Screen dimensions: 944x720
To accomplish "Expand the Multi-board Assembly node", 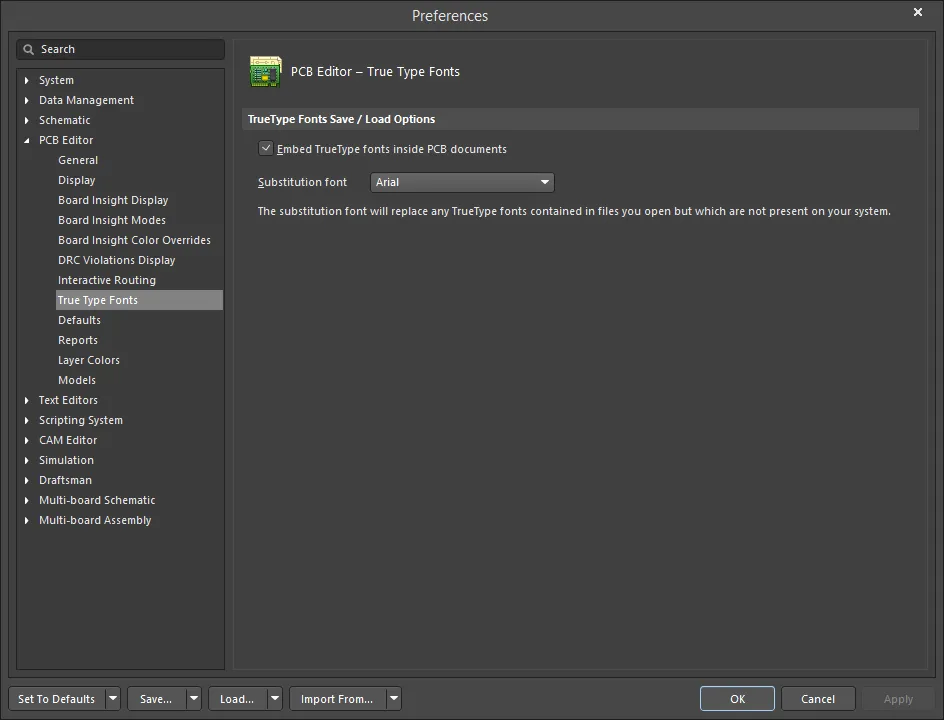I will [x=26, y=520].
